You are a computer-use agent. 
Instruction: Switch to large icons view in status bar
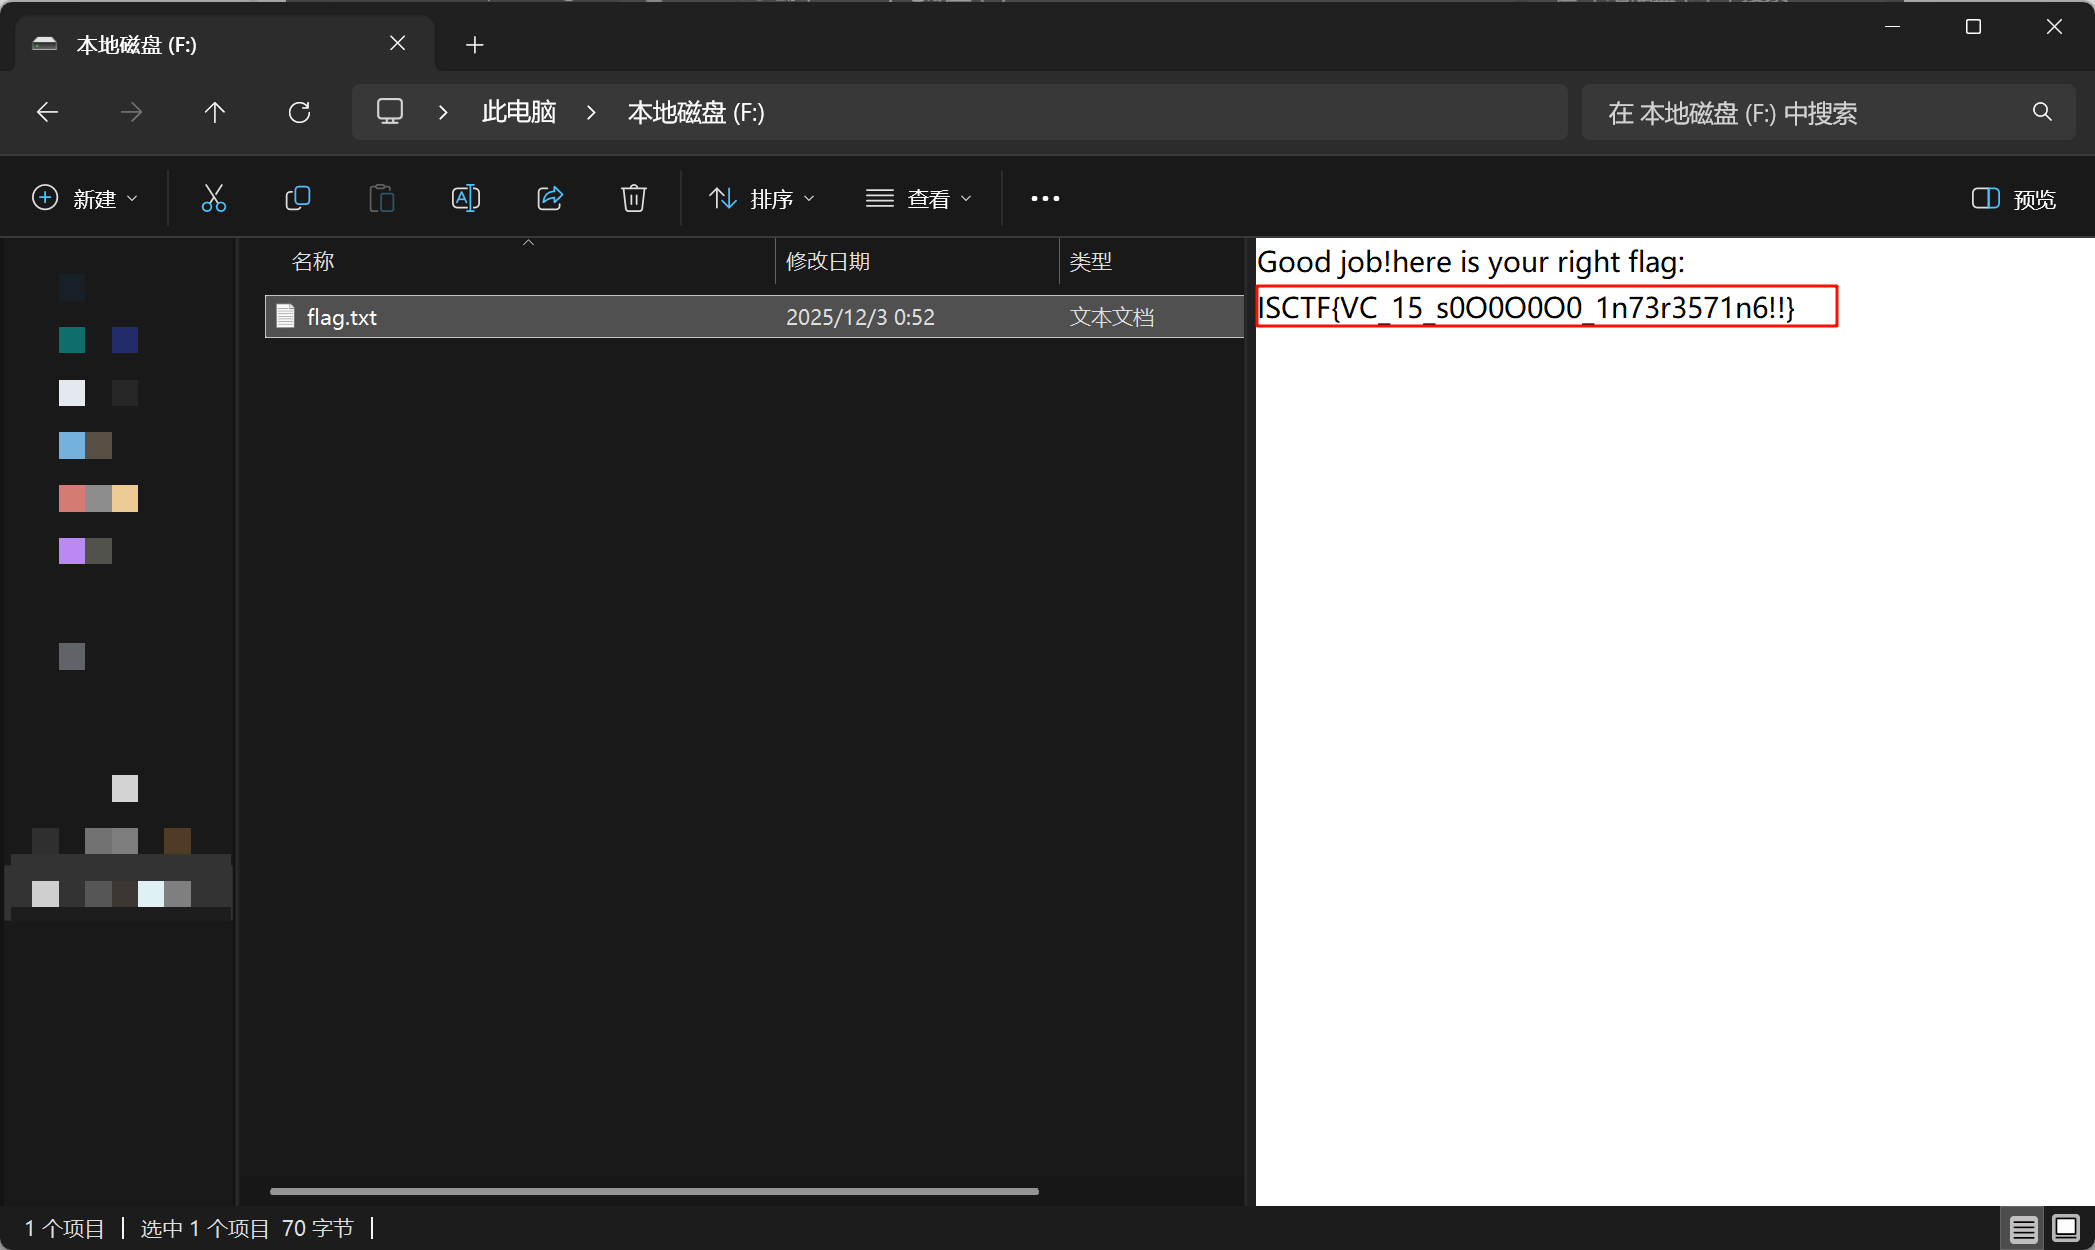pos(2066,1228)
